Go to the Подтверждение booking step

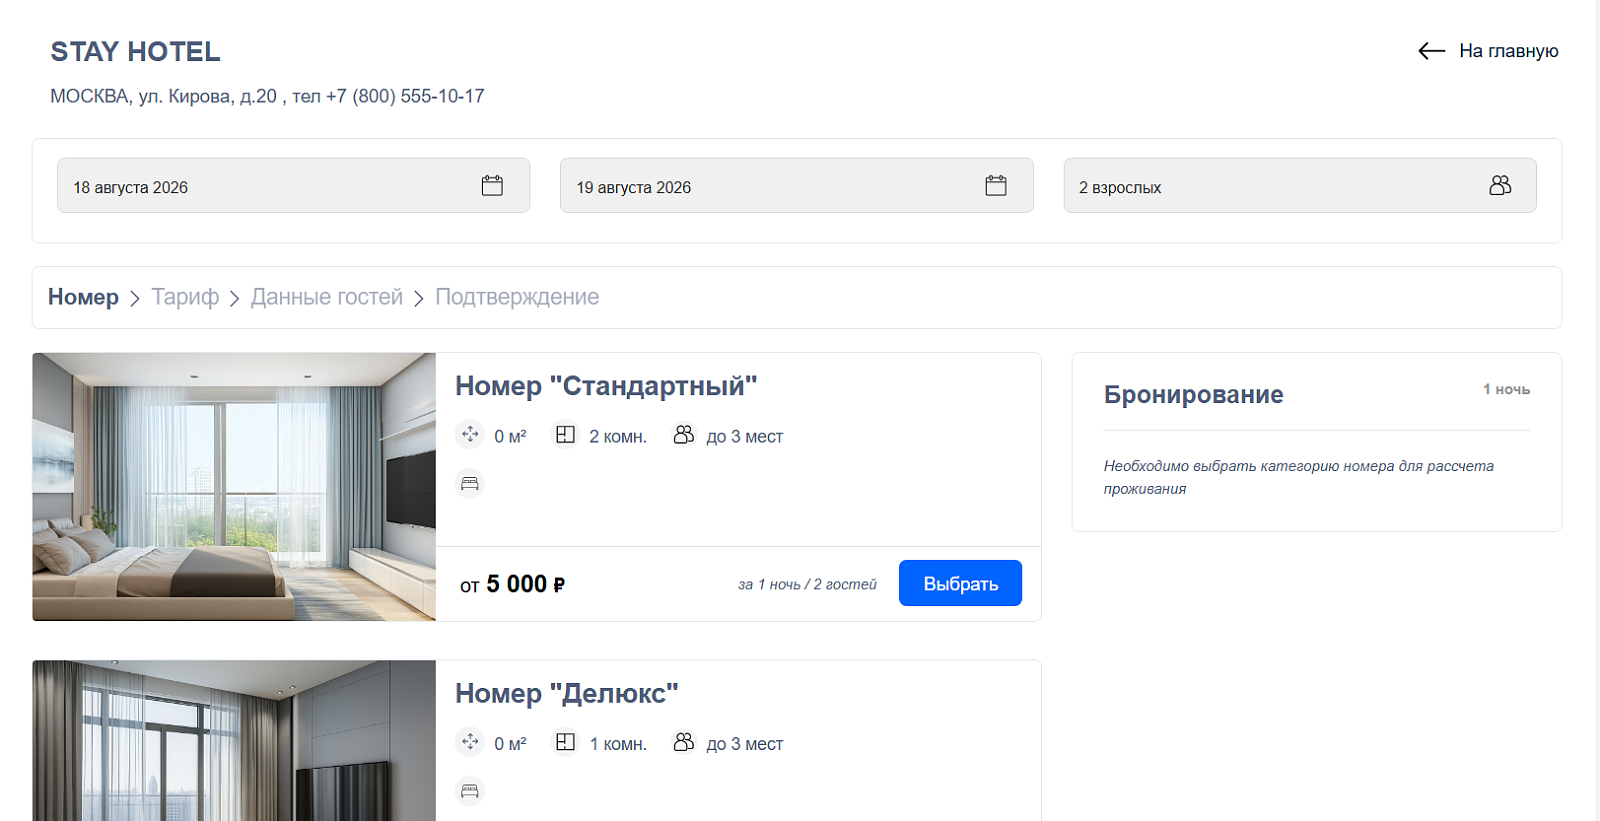[517, 297]
